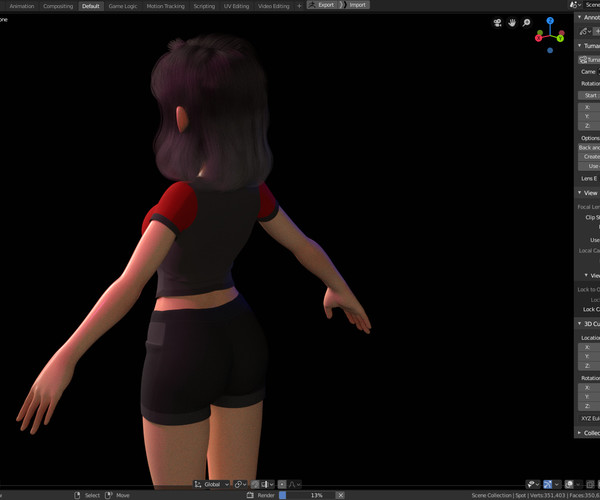Click the green Y axis gizmo ball
The image size is (600, 500).
click(560, 38)
